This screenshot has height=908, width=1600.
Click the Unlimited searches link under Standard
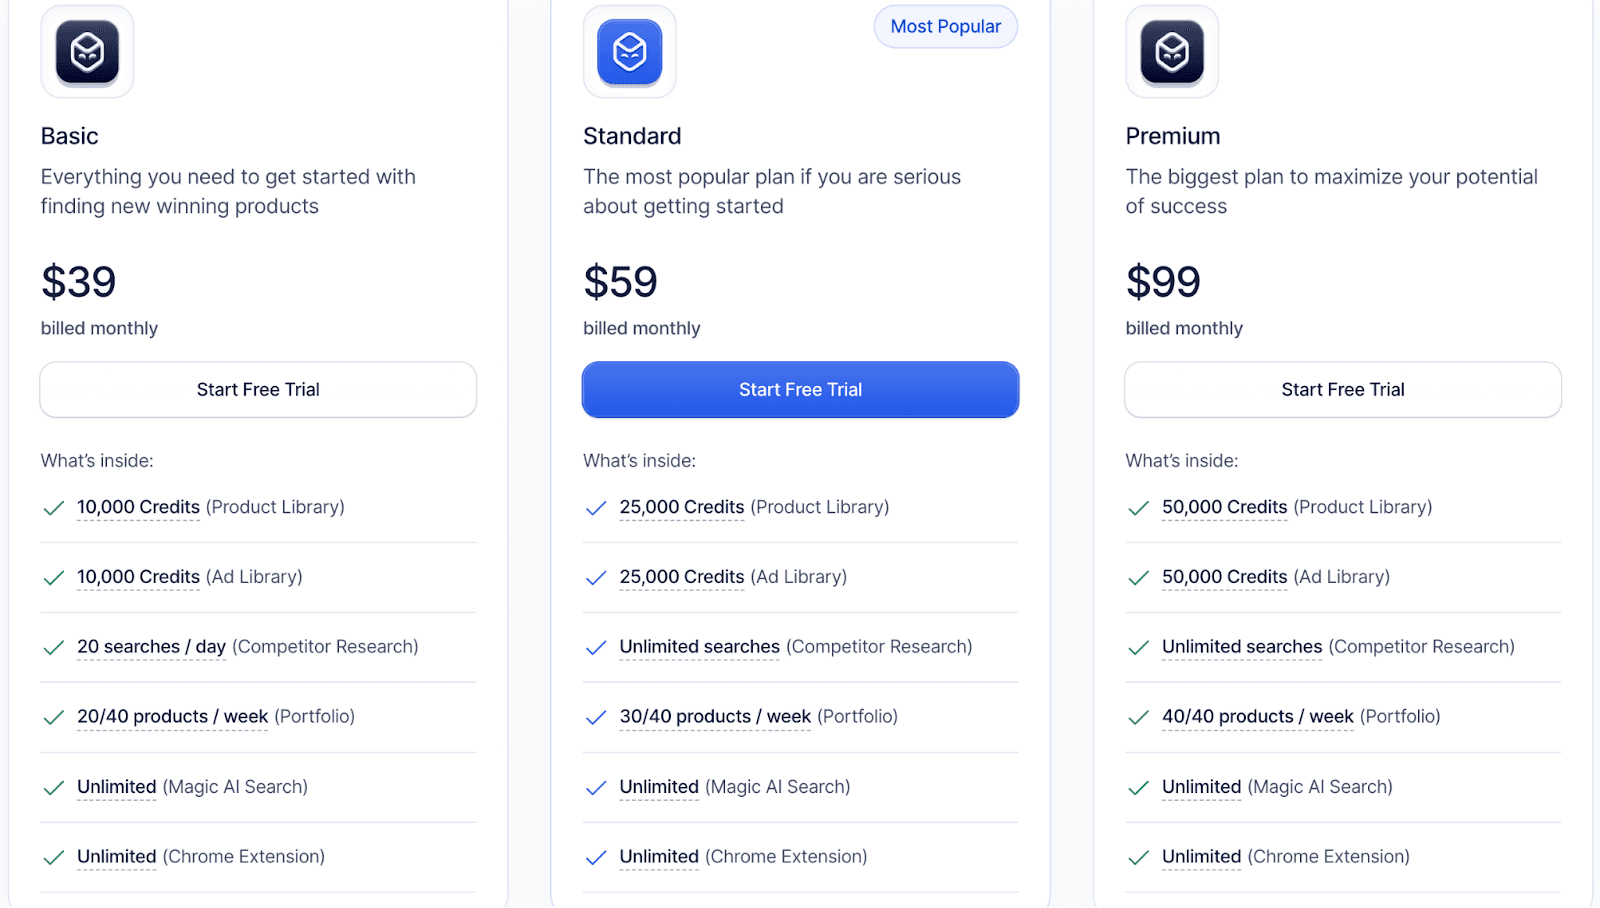pyautogui.click(x=699, y=647)
